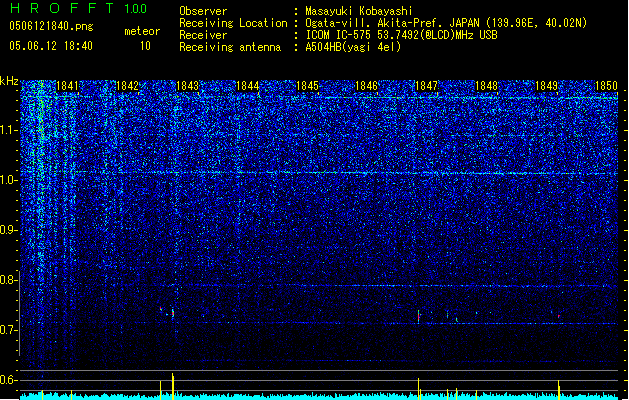The height and width of the screenshot is (400, 629).
Task: Select the Ogata-vill. Akita-Pref. JAPAN location text
Action: (446, 23)
